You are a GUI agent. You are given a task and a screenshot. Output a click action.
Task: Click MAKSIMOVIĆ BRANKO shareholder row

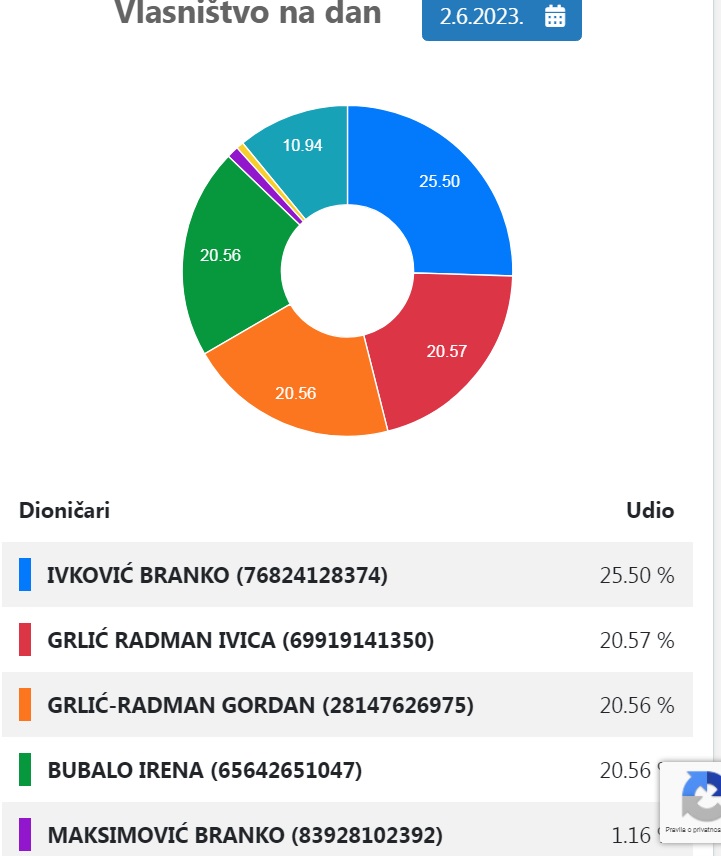244,834
